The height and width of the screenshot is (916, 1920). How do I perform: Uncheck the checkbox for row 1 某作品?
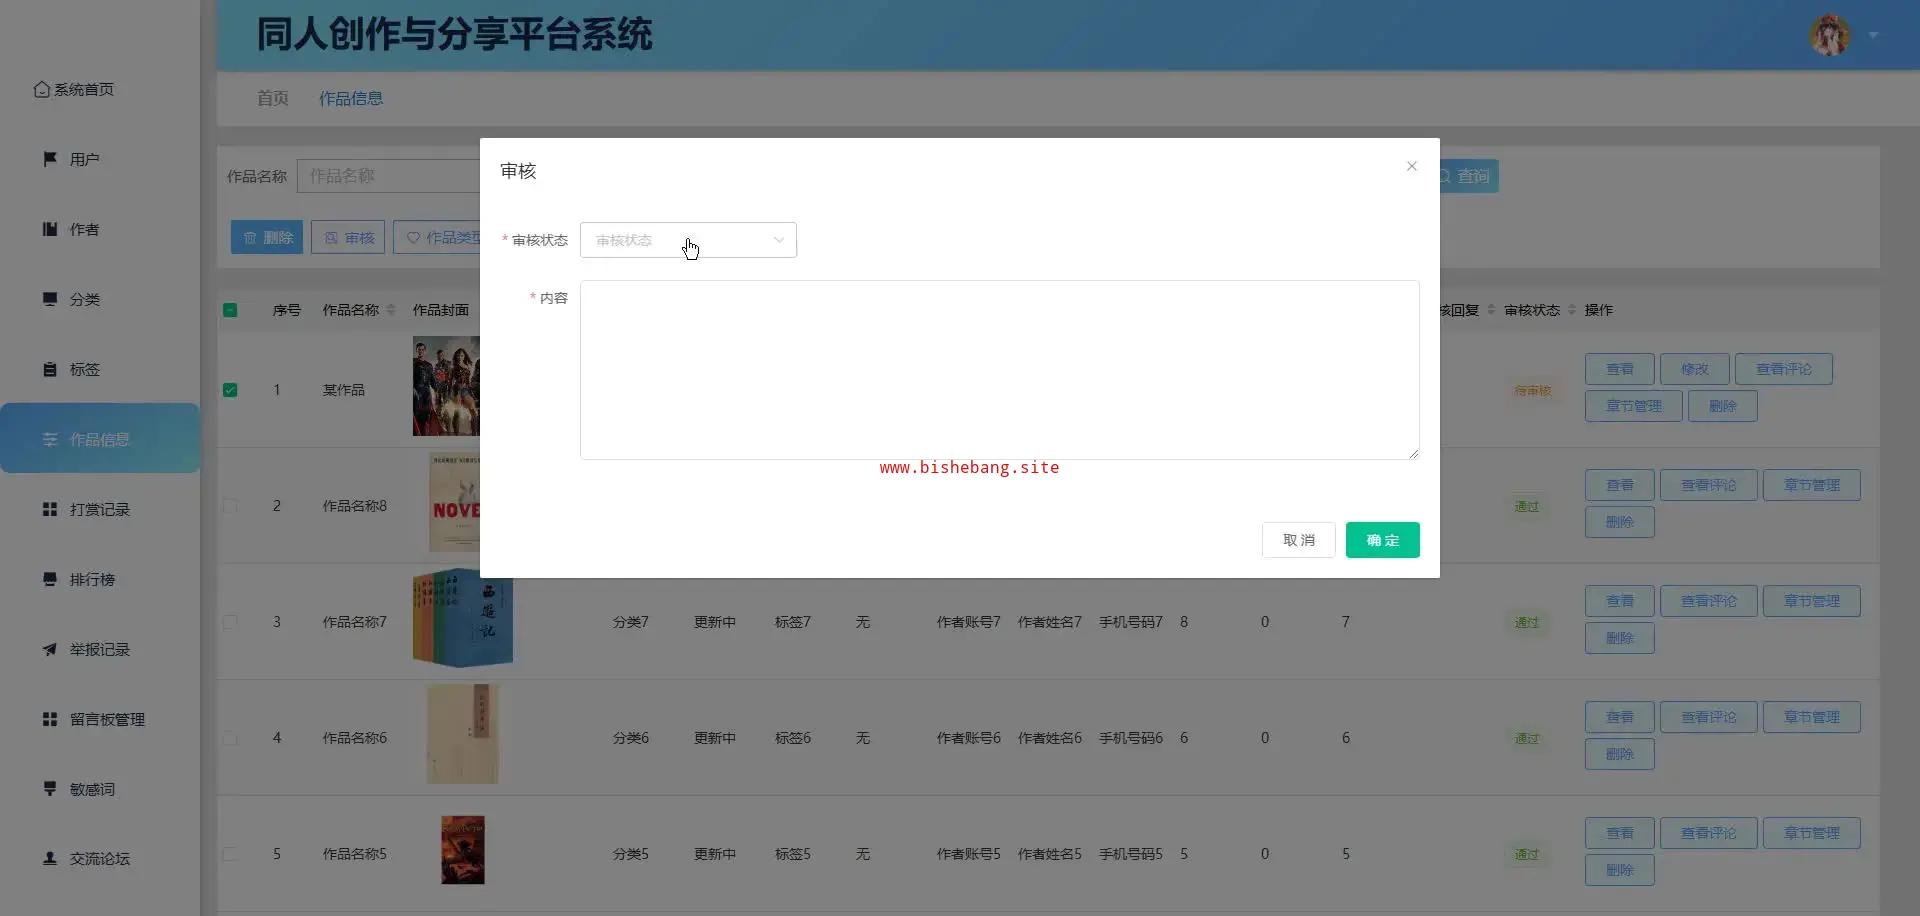tap(230, 390)
